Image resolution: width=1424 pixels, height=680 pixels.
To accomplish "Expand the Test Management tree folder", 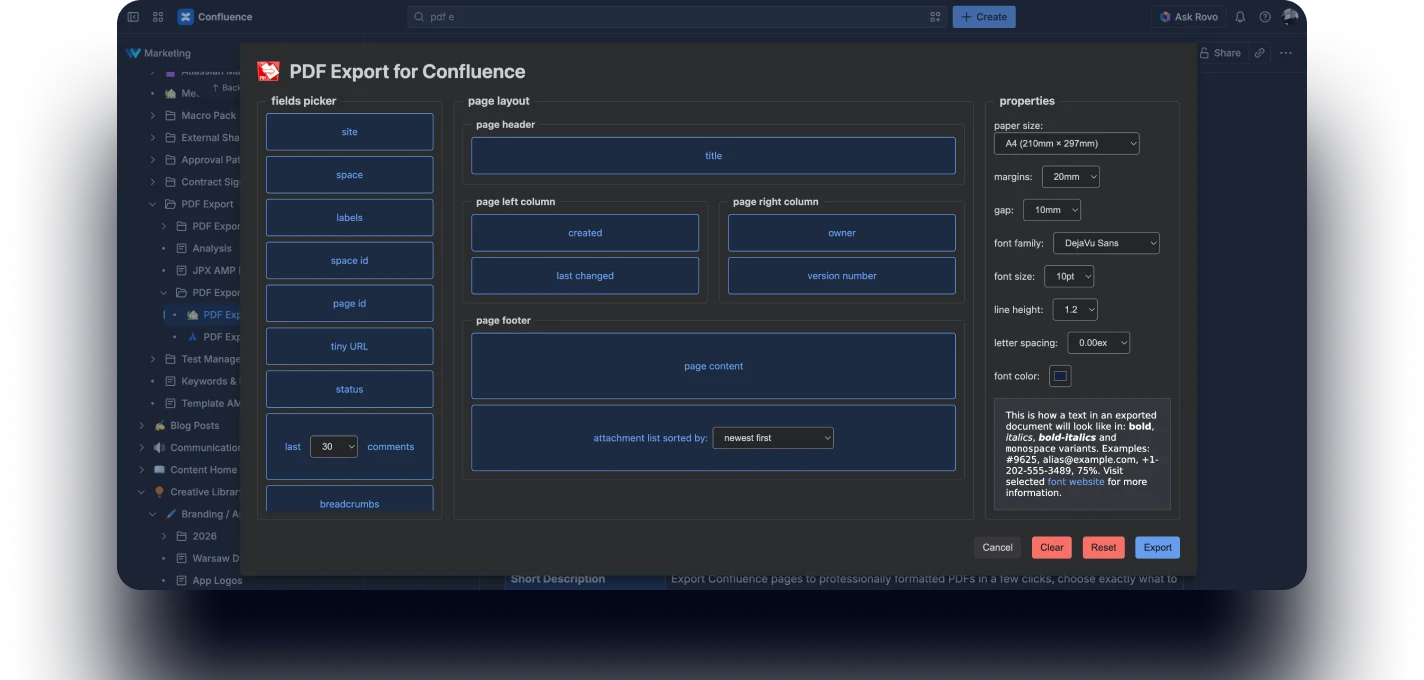I will [x=153, y=359].
